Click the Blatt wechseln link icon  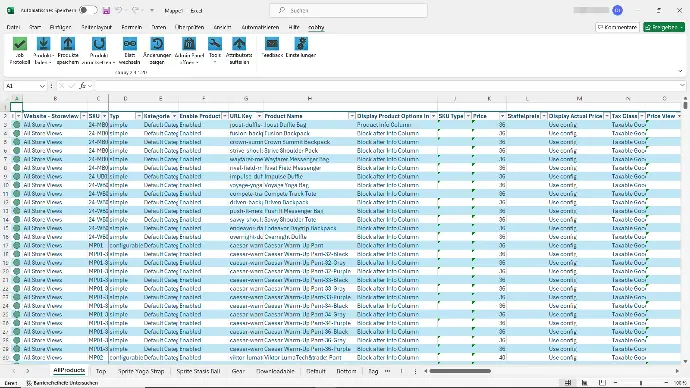129,44
